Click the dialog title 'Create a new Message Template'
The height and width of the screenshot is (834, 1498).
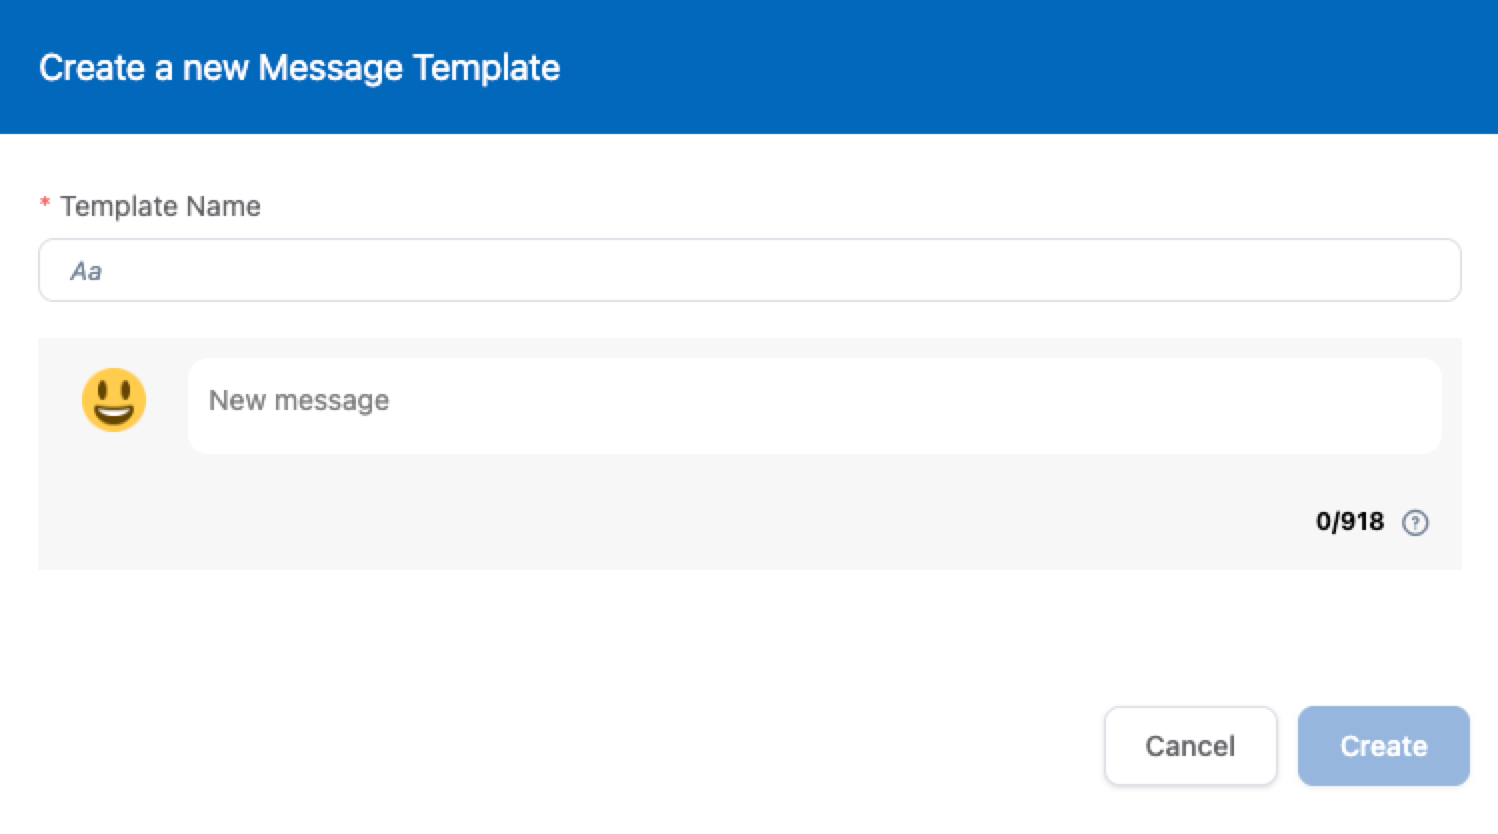(299, 68)
